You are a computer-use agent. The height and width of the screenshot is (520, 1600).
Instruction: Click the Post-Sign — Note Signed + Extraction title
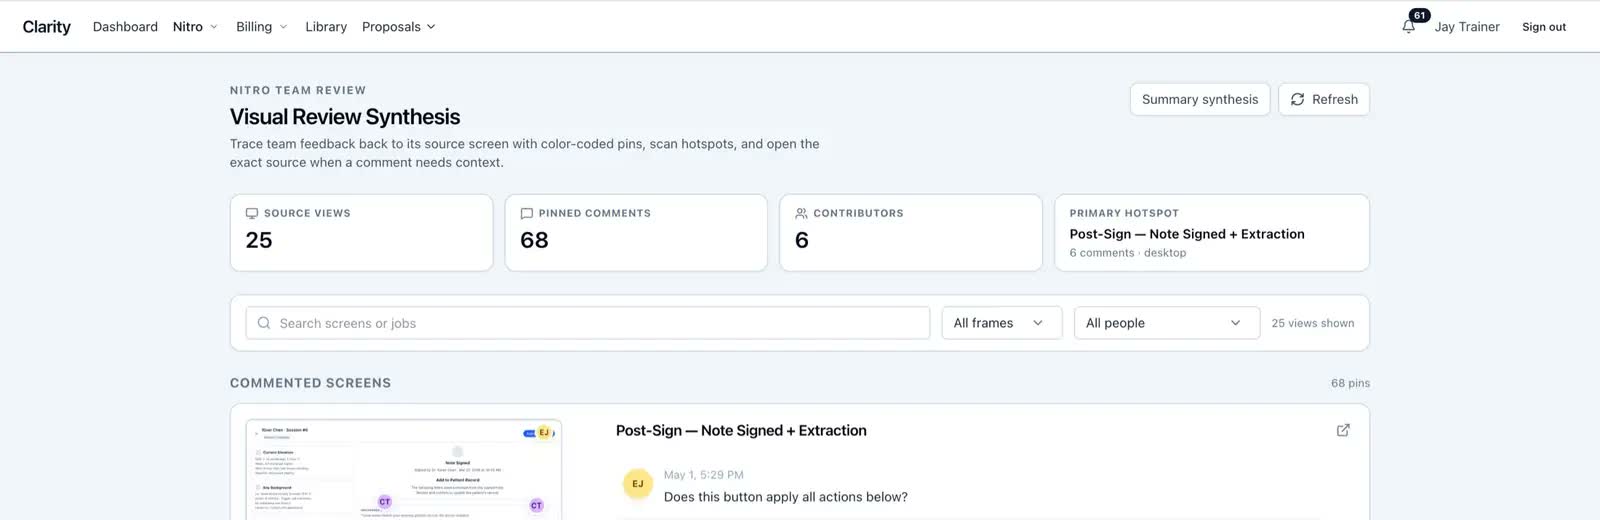741,431
